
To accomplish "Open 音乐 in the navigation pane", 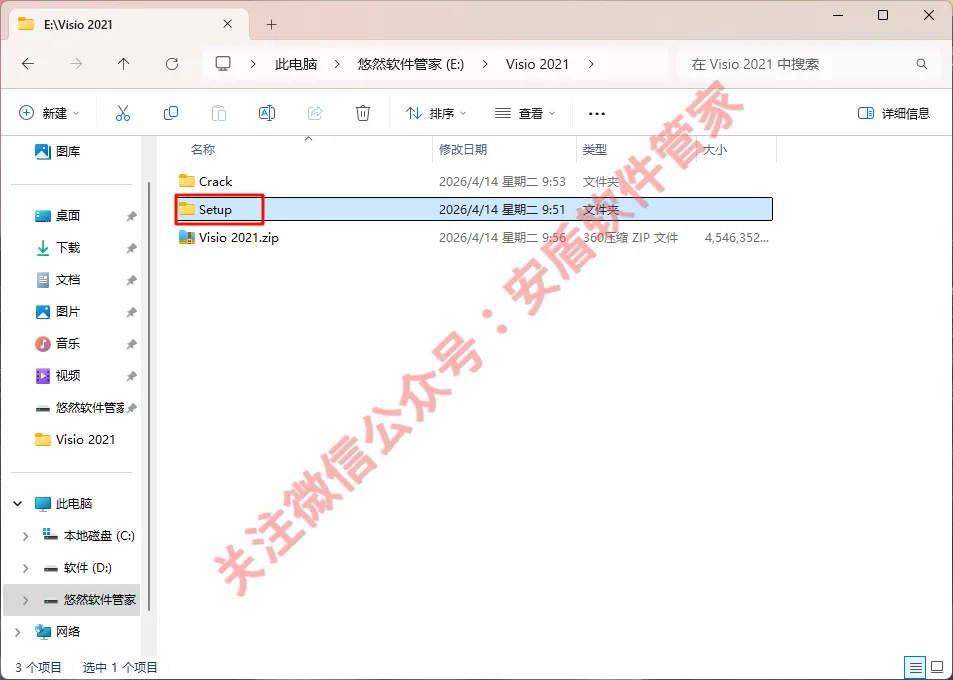I will pyautogui.click(x=67, y=343).
